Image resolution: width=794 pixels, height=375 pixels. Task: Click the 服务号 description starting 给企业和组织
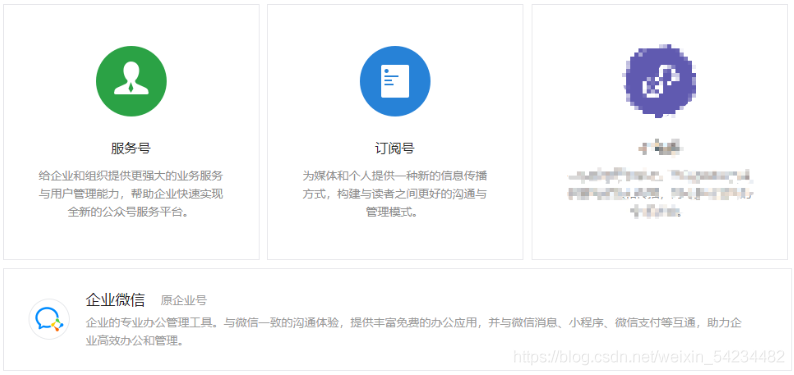[131, 194]
